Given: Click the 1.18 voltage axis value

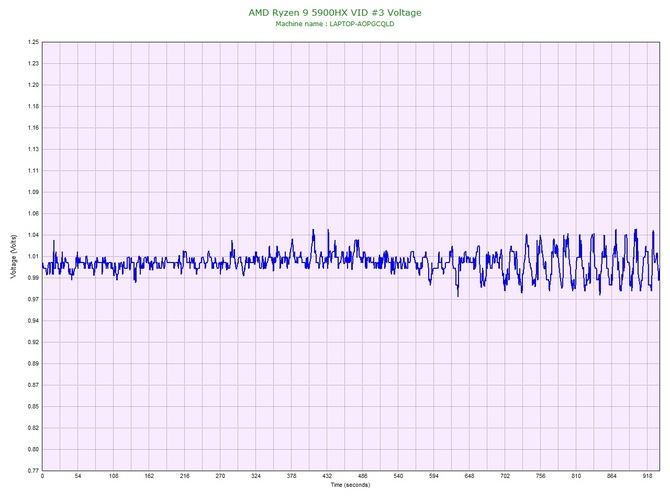Looking at the screenshot, I should (x=33, y=106).
